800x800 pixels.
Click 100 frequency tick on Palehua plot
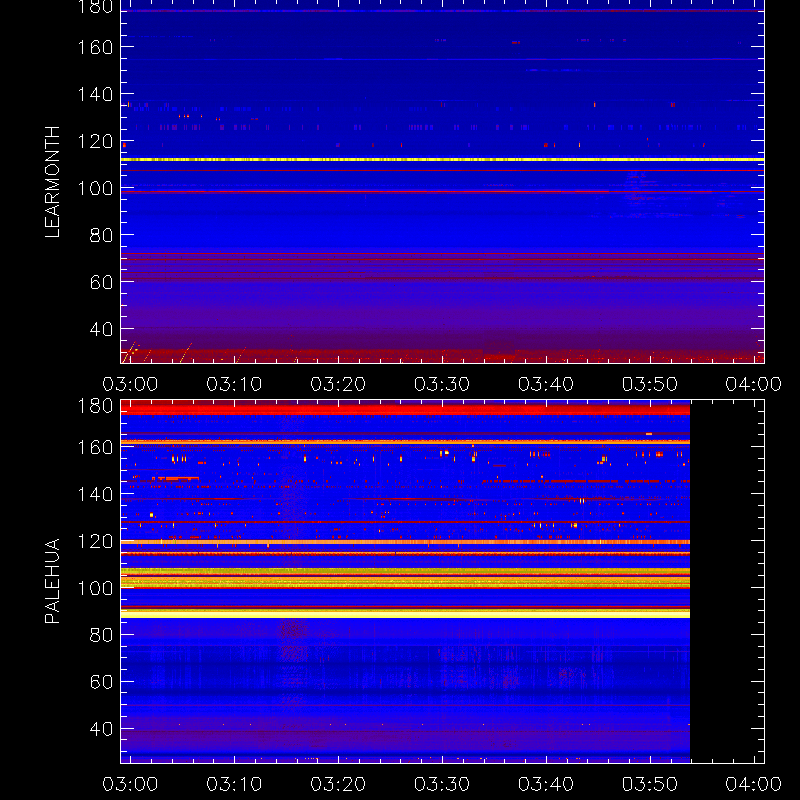[x=95, y=588]
